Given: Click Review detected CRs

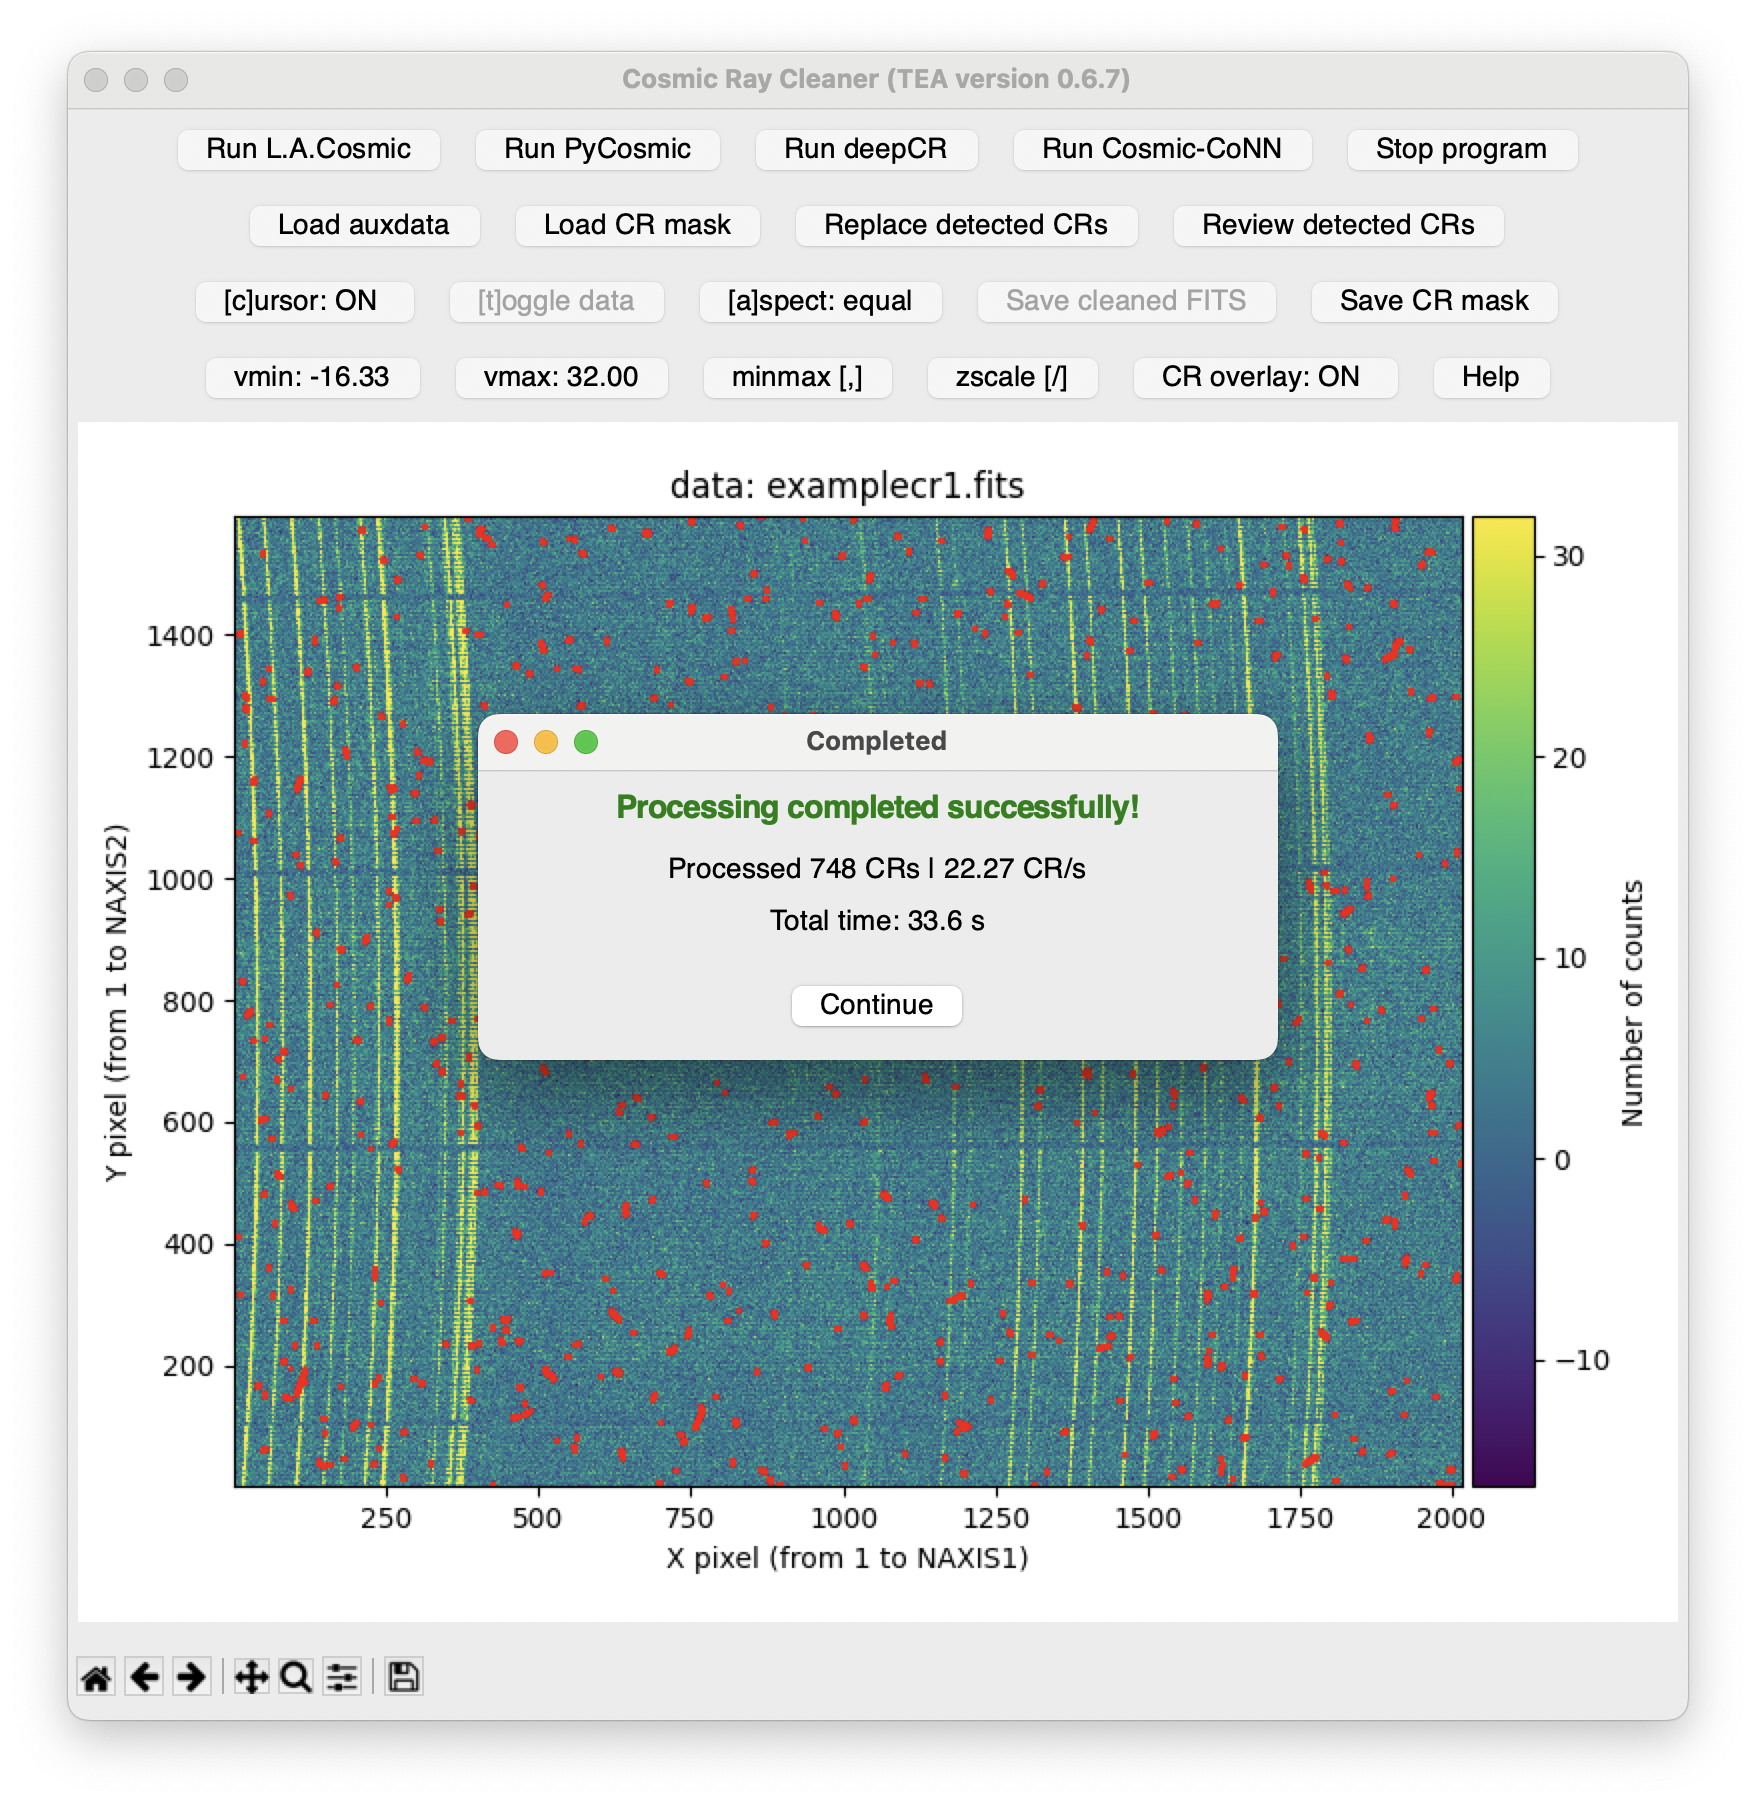Looking at the screenshot, I should [x=1338, y=225].
